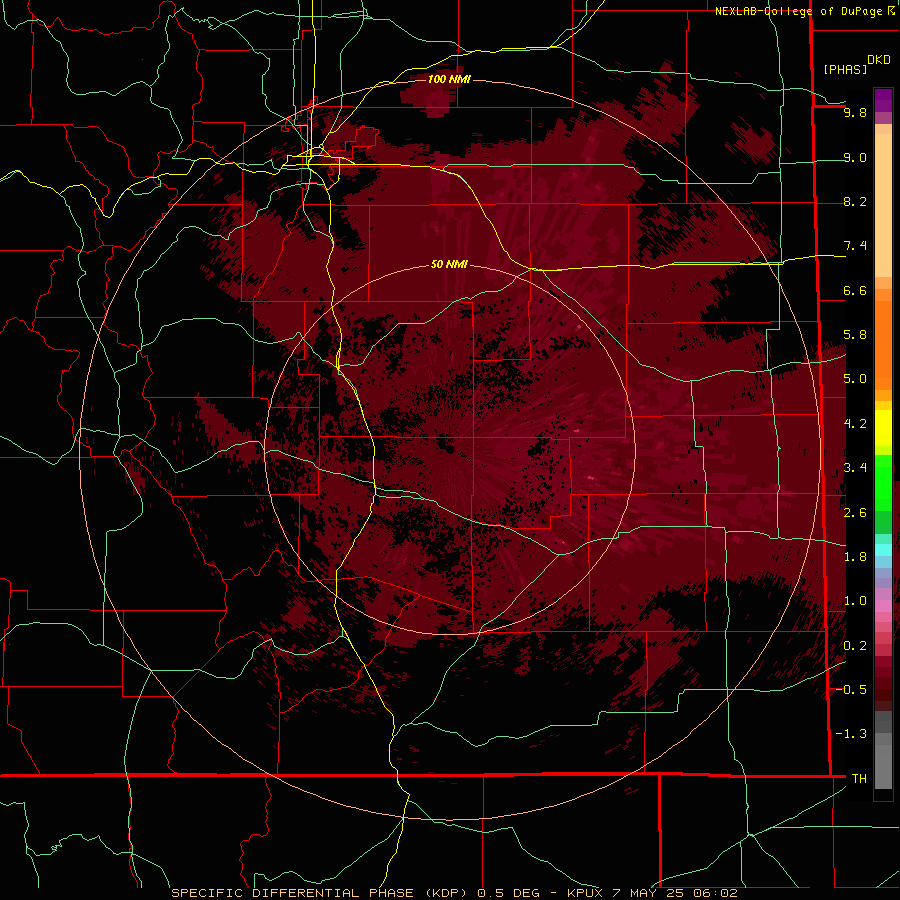Select the 1.8 scale value
Image resolution: width=900 pixels, height=900 pixels.
click(855, 557)
